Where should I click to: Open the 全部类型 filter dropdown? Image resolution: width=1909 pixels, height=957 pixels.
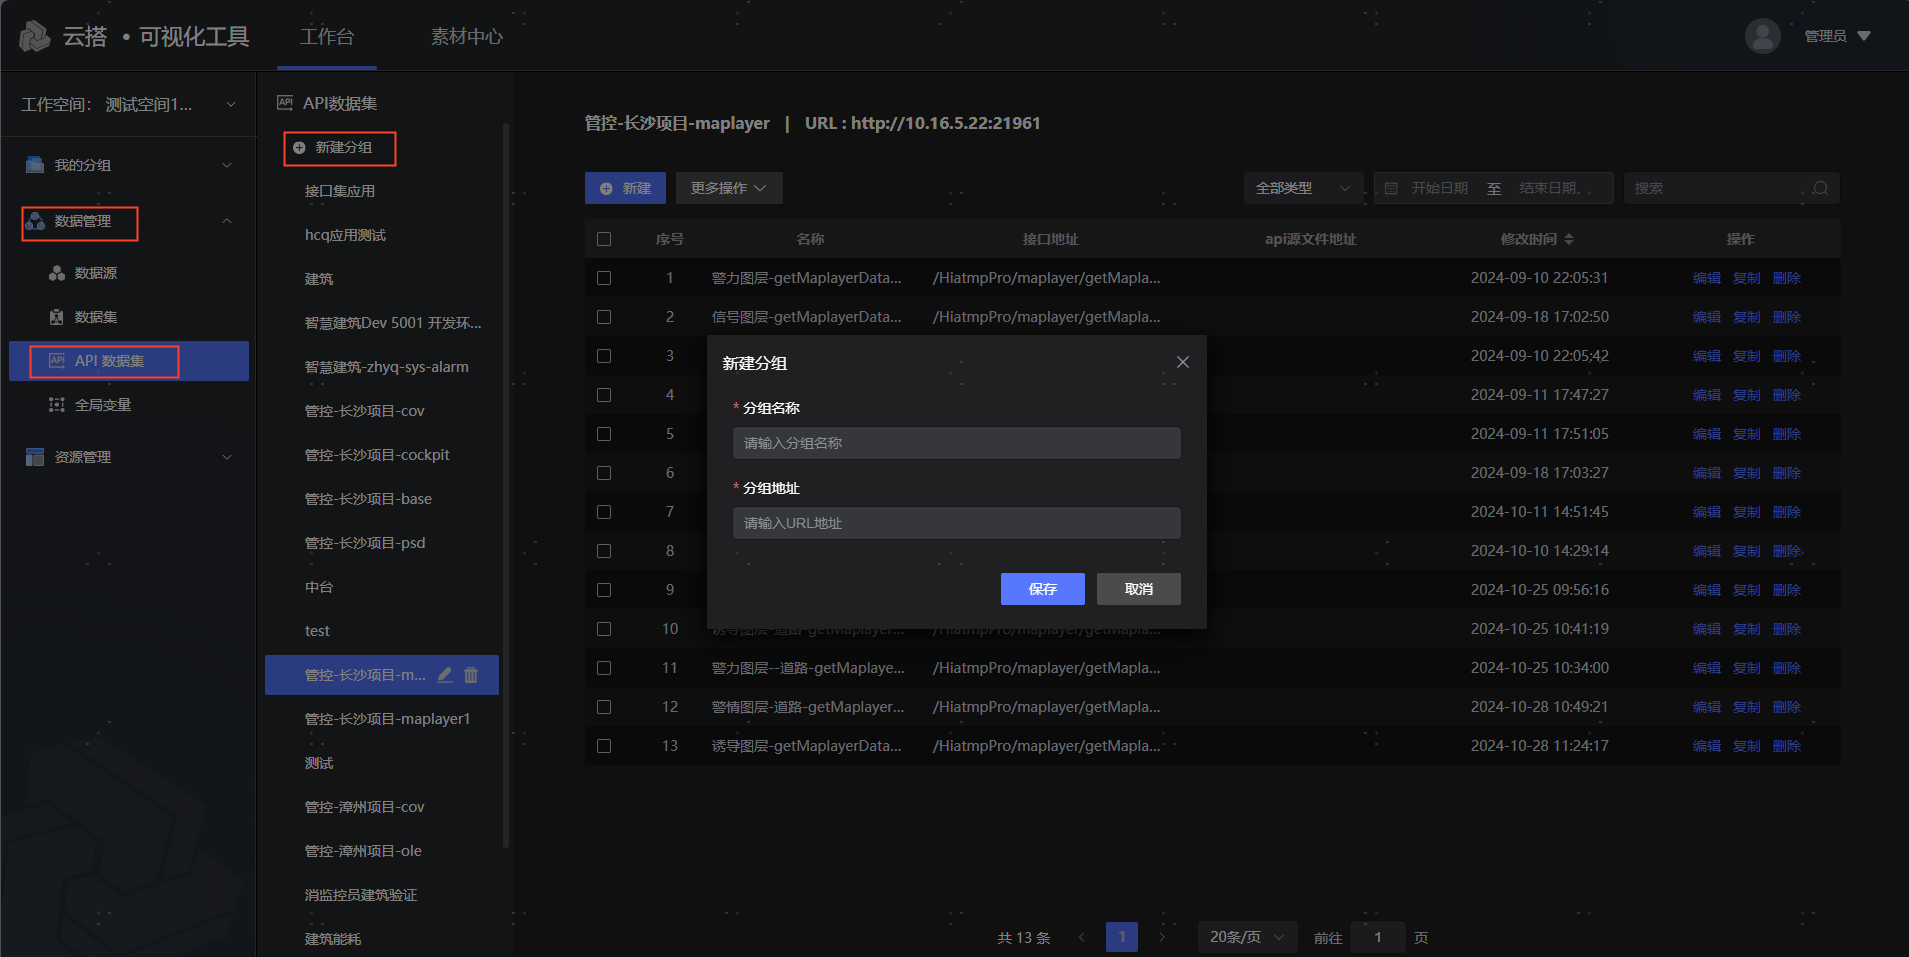[x=1302, y=188]
